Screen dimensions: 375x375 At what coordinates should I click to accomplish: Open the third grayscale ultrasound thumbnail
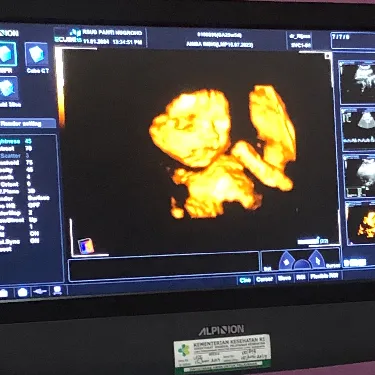click(360, 177)
